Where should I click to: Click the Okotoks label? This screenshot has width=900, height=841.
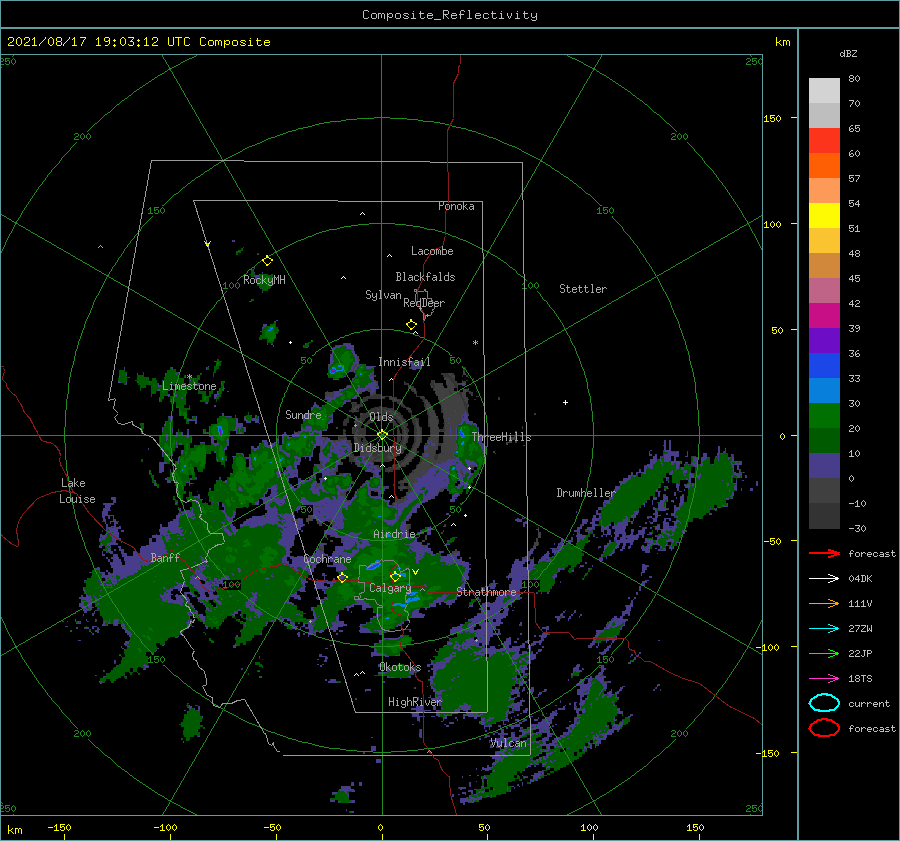tap(400, 667)
